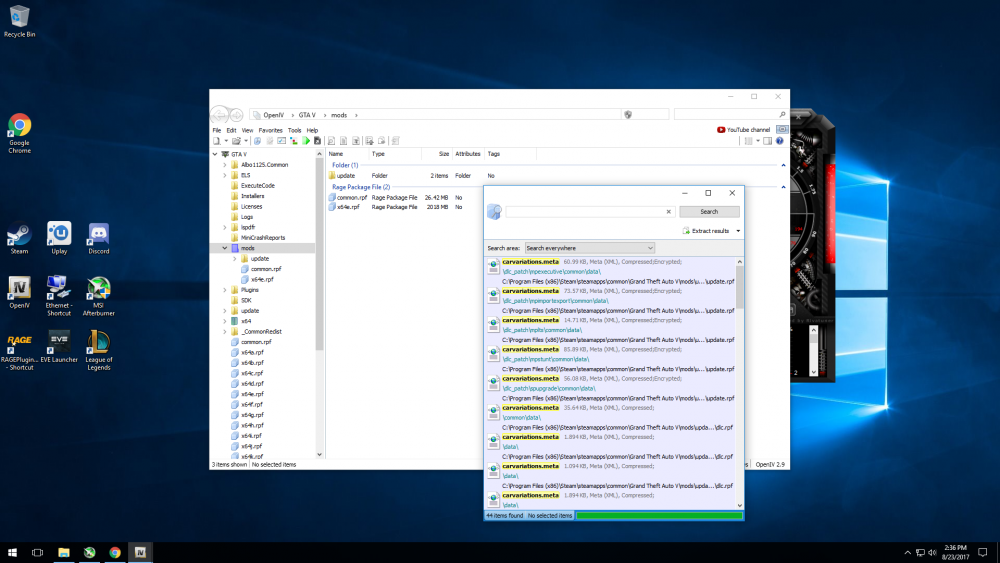The width and height of the screenshot is (1000, 563).
Task: Expand the Plugins folder in tree
Action: (224, 290)
